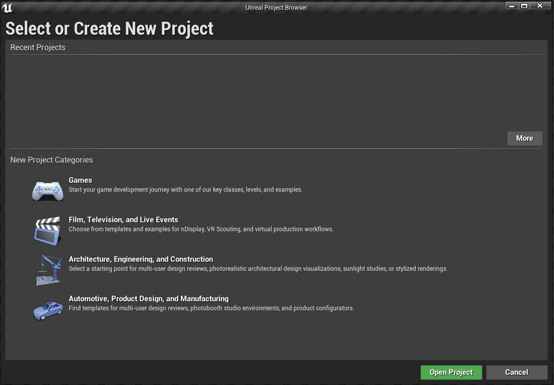
Task: Minimize the Unreal Project Browser window
Action: tap(511, 6)
